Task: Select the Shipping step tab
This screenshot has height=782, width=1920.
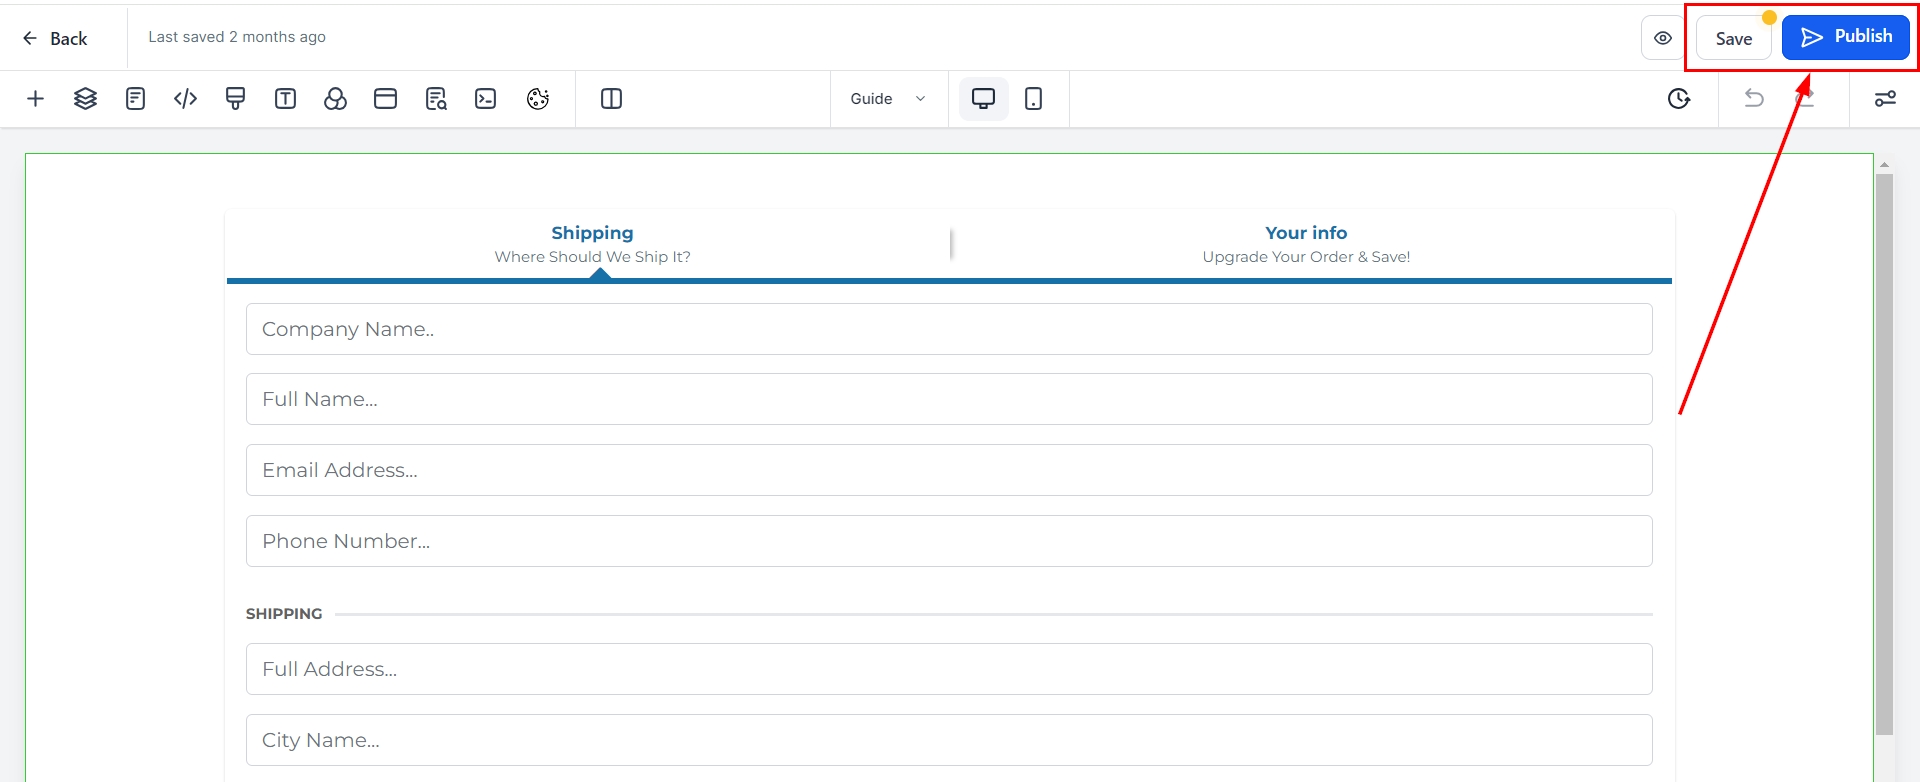Action: click(x=592, y=244)
